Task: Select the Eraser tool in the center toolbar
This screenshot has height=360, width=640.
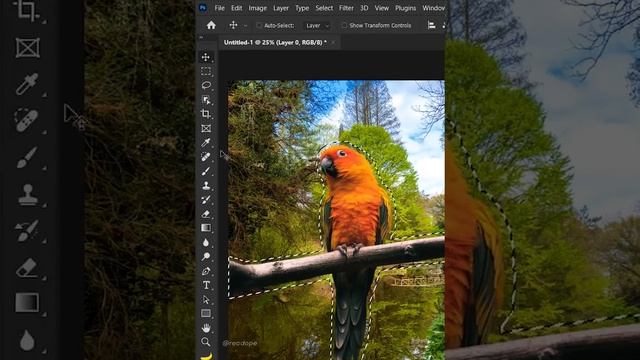Action: pos(206,214)
